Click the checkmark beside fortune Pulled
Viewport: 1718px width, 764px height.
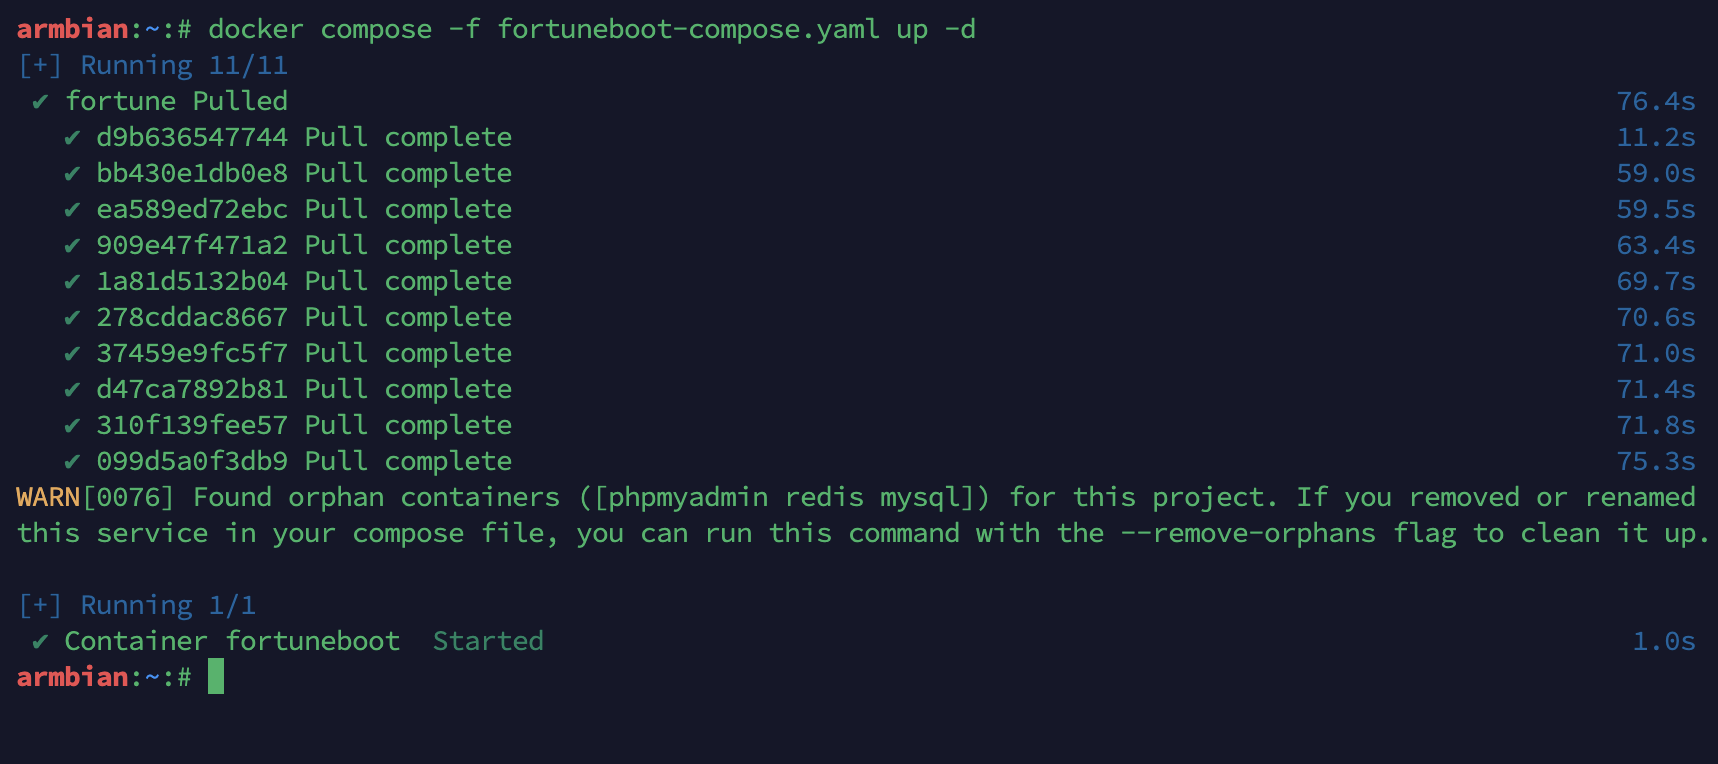[x=40, y=102]
